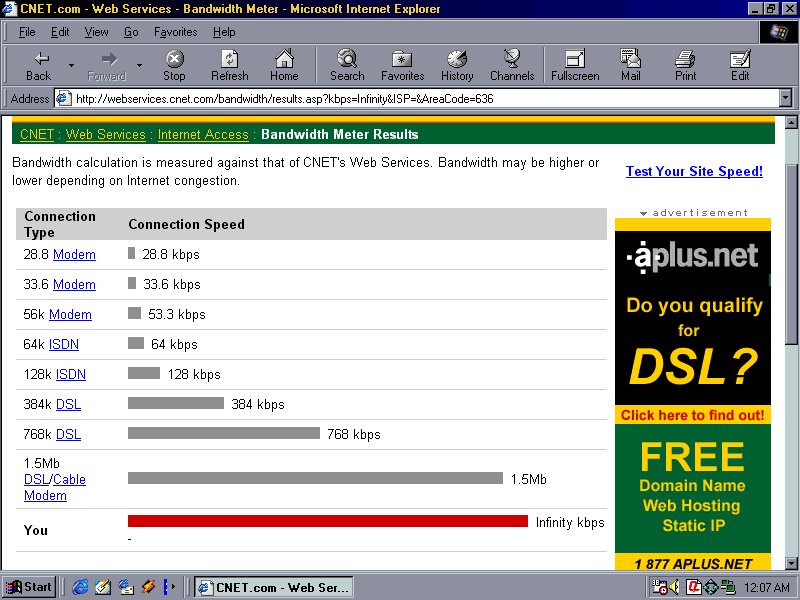Click the gray 1.5Mb speed bar
Screen dimensions: 800x600
pyautogui.click(x=315, y=478)
